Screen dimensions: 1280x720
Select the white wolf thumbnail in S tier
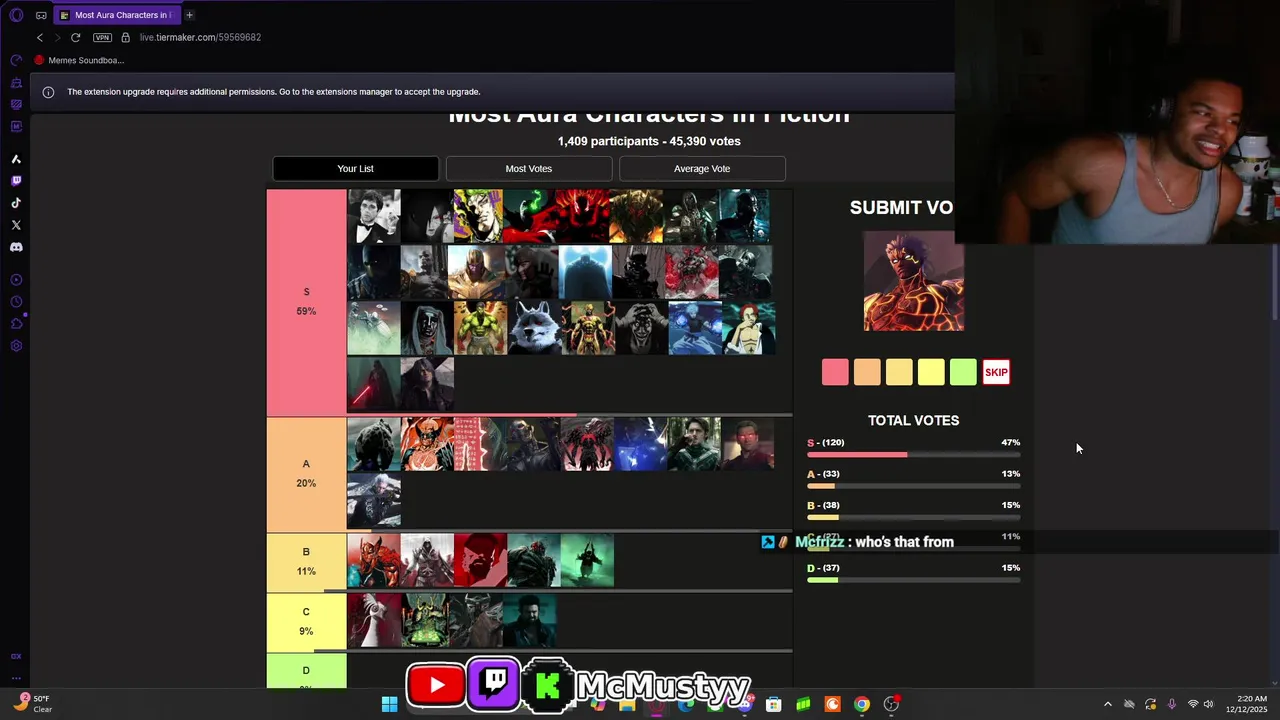point(534,328)
